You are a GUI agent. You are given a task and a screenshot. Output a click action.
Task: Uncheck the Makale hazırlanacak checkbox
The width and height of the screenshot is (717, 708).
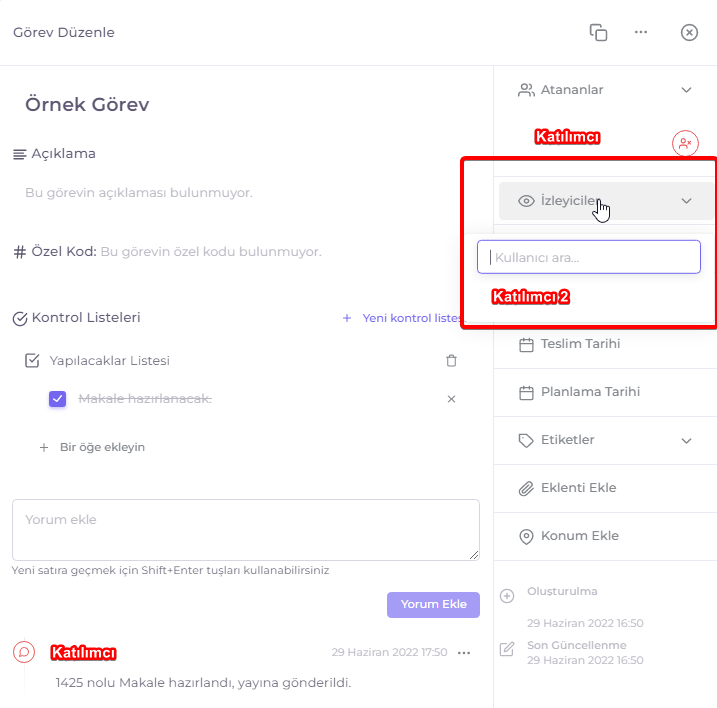58,399
